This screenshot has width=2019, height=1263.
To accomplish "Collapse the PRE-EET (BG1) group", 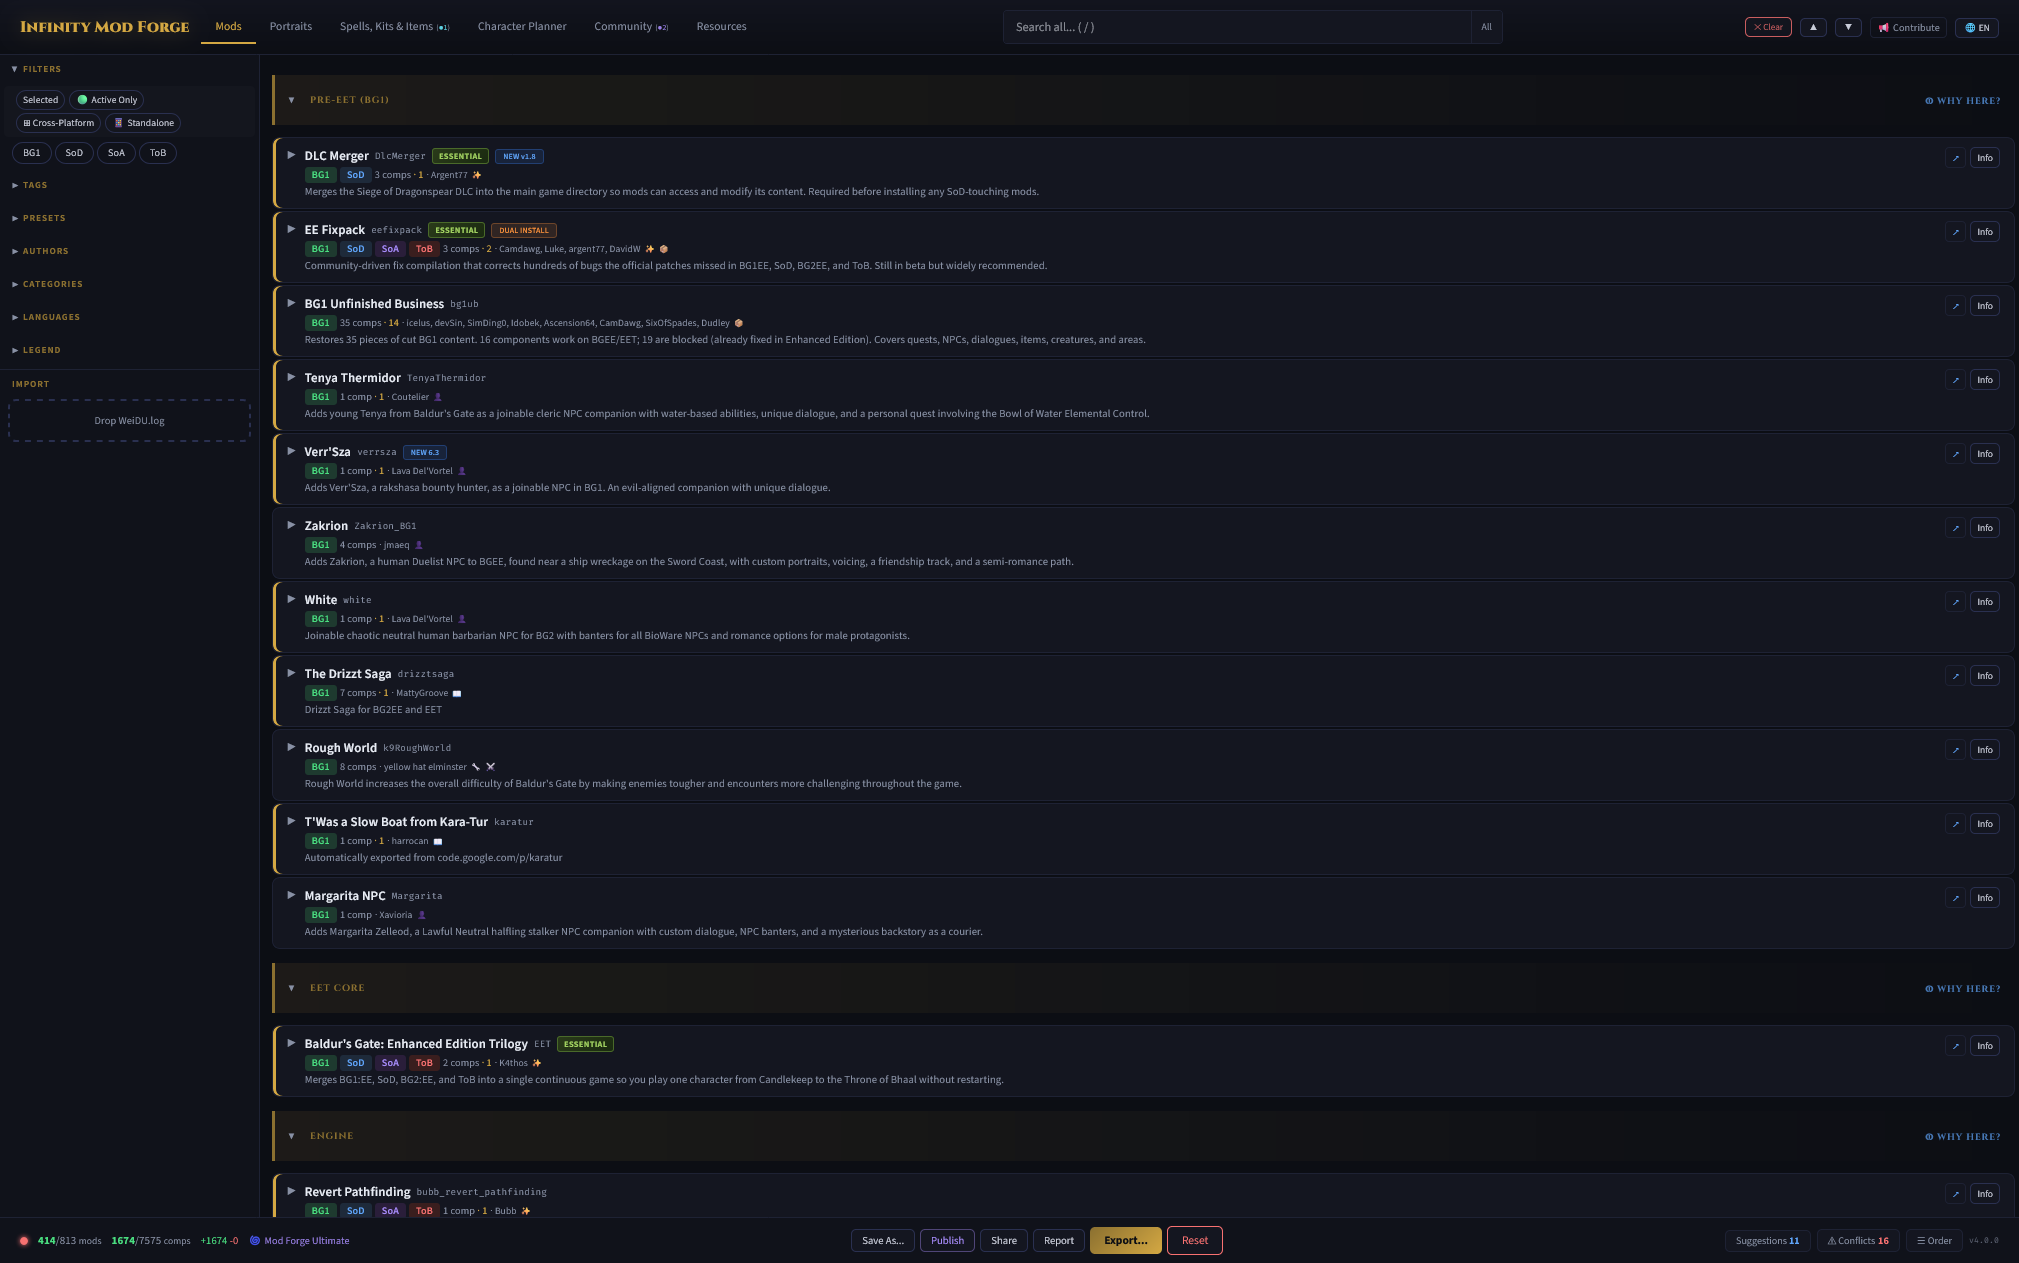I will point(291,100).
